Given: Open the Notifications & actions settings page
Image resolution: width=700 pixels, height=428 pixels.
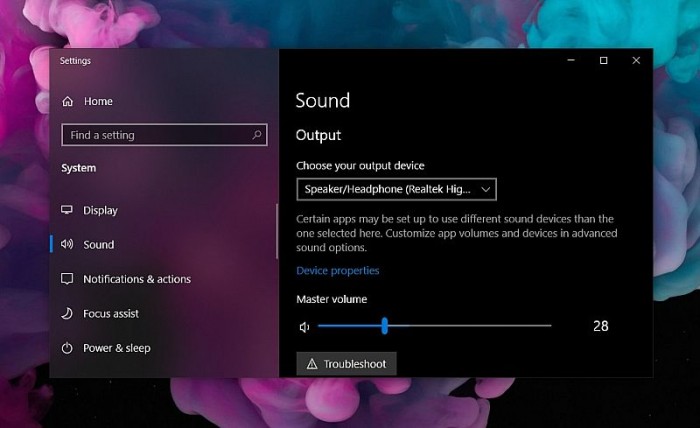Looking at the screenshot, I should [x=136, y=279].
